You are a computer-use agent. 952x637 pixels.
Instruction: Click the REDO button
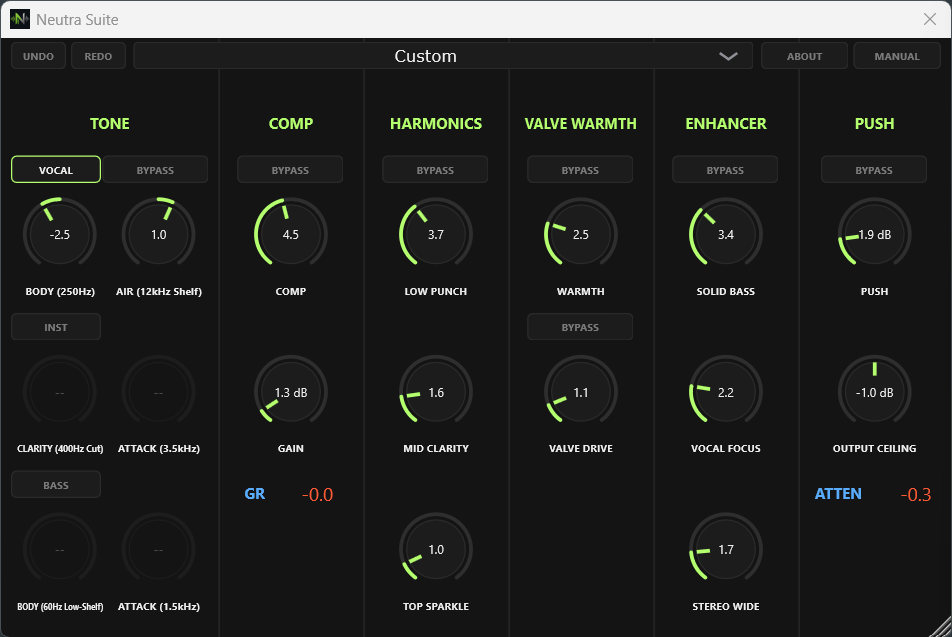98,56
